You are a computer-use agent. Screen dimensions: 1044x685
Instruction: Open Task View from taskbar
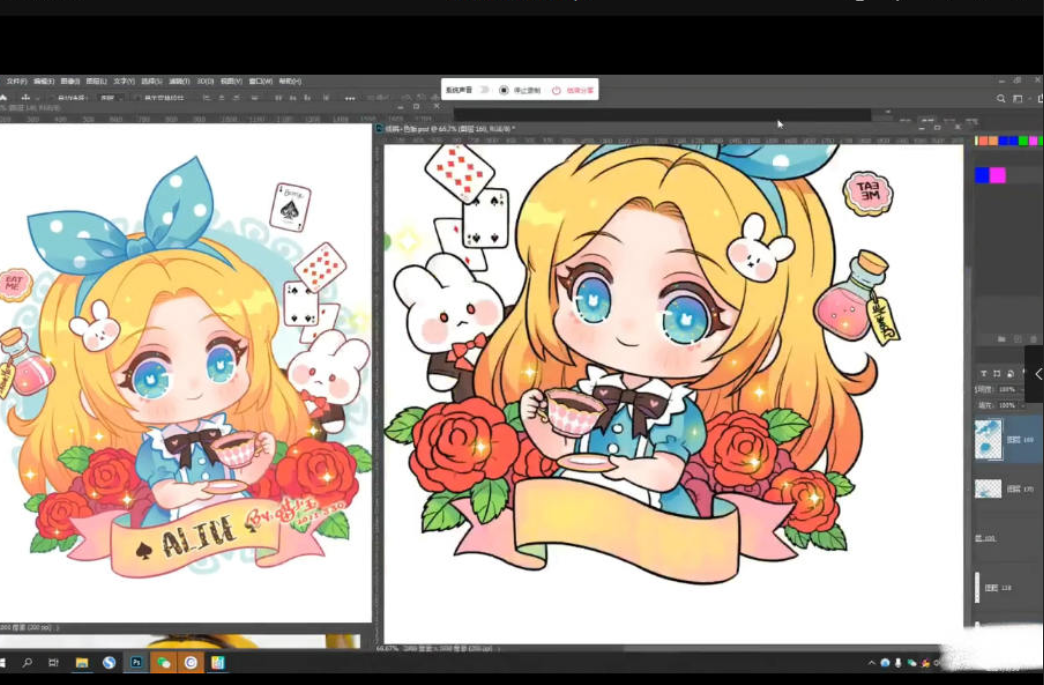54,662
